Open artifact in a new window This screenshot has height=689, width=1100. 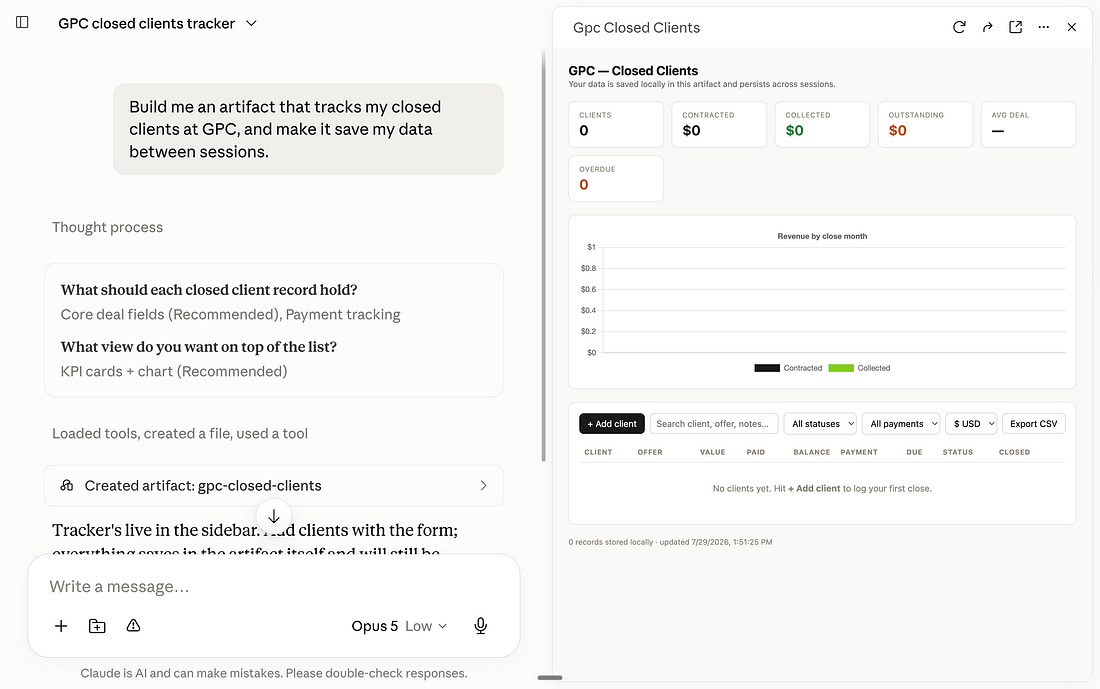(1015, 27)
